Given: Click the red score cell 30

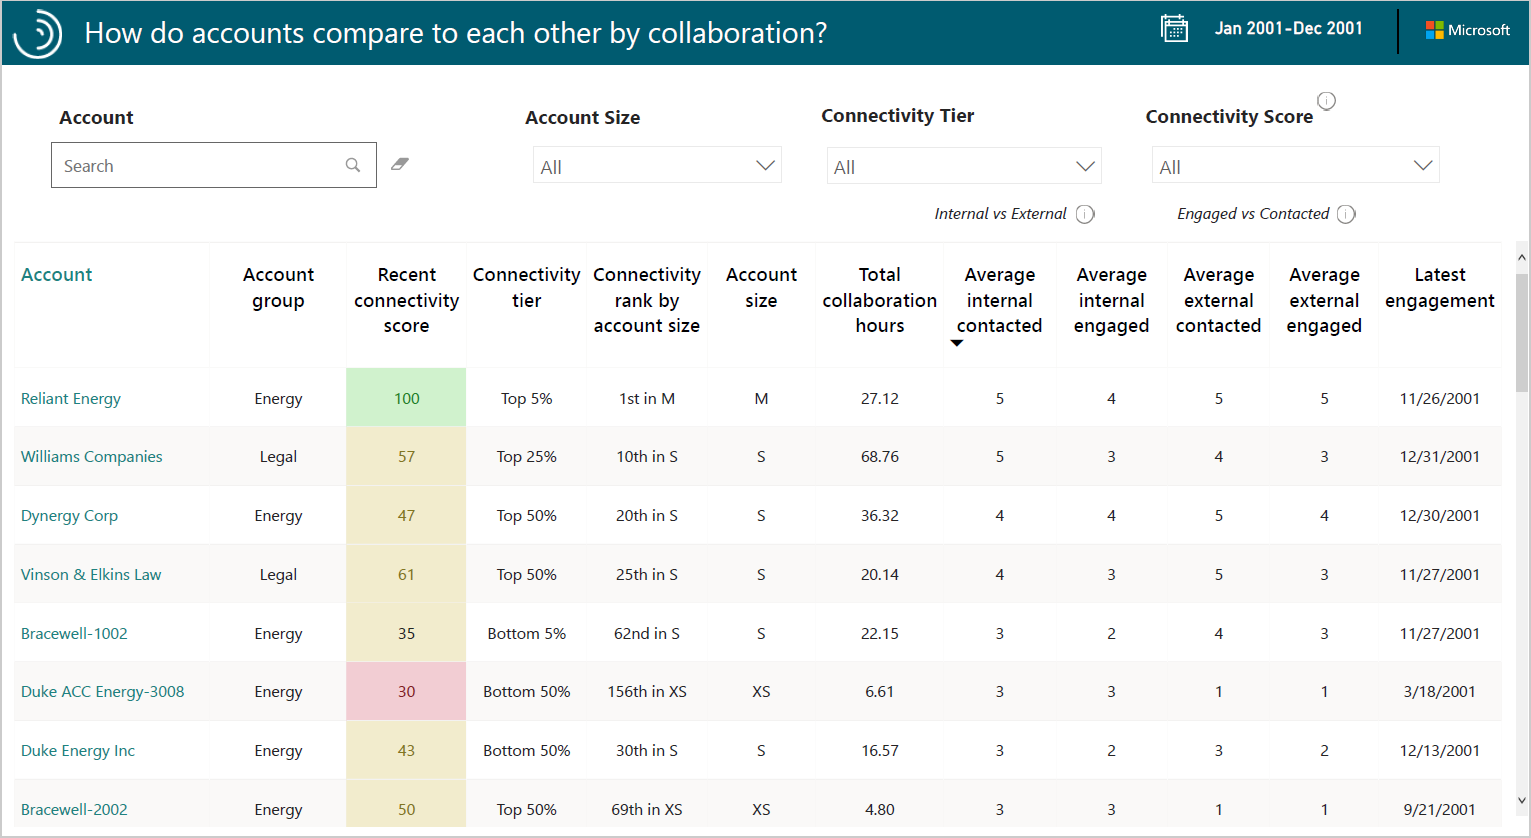Looking at the screenshot, I should 406,692.
